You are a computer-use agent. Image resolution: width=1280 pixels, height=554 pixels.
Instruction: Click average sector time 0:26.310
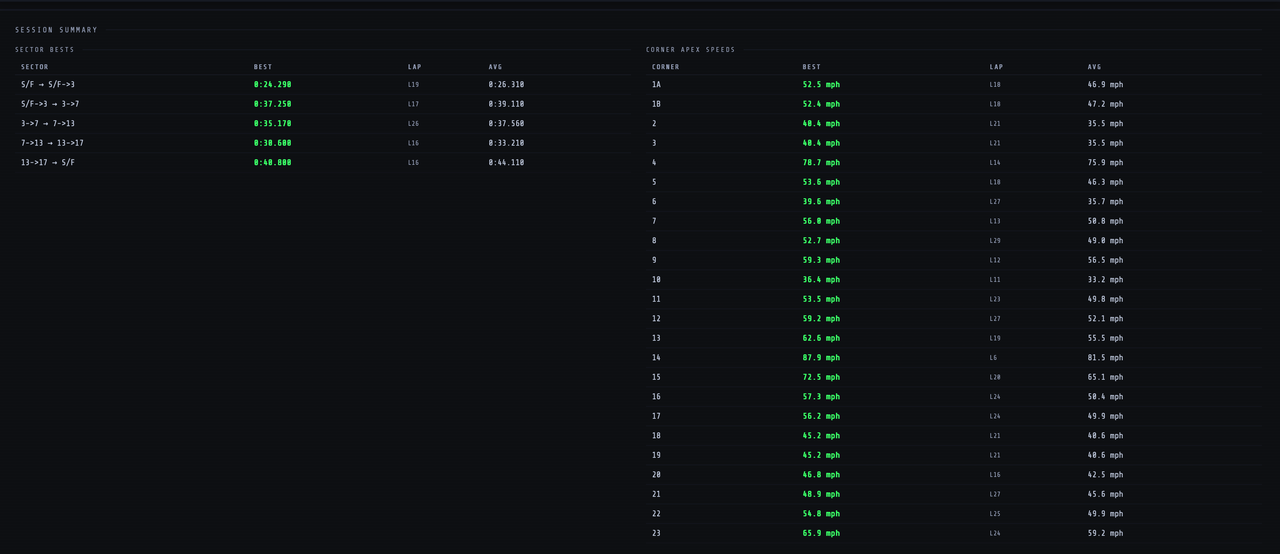pyautogui.click(x=506, y=85)
